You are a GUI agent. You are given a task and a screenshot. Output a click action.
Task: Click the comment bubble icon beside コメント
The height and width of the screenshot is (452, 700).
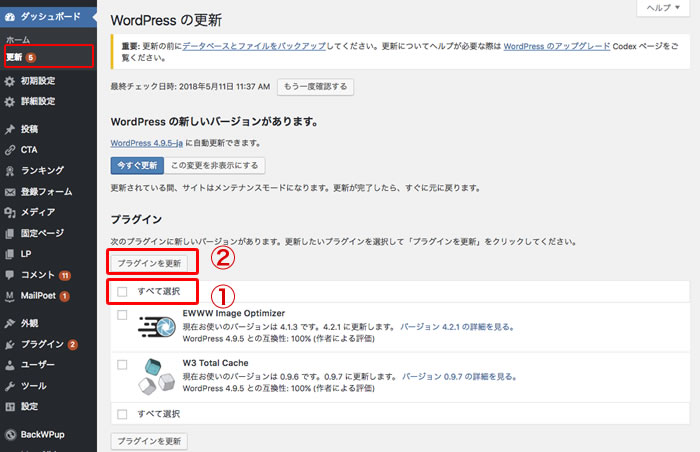pos(10,275)
